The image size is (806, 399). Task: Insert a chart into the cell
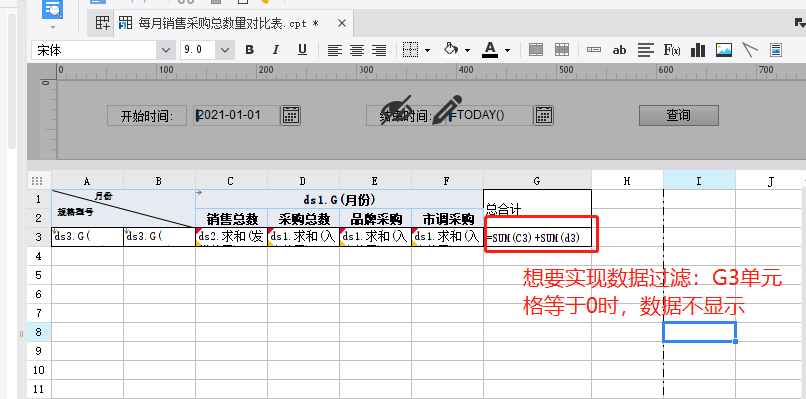698,50
